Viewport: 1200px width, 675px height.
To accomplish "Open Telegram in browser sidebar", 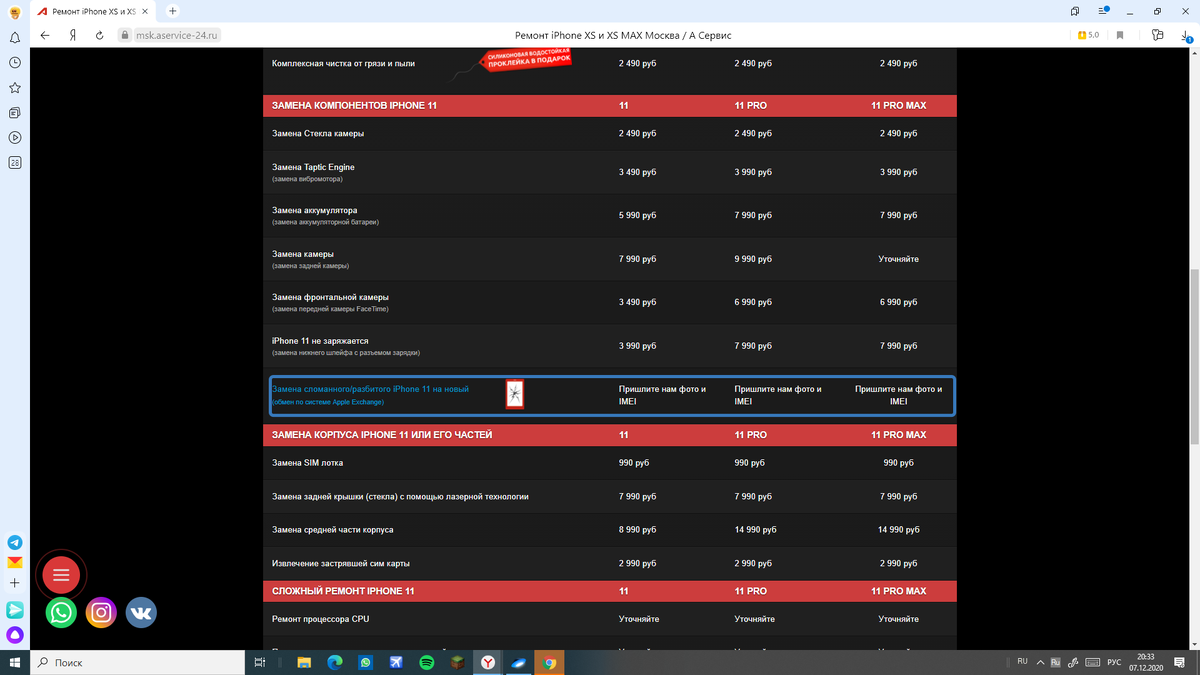I will 15,541.
